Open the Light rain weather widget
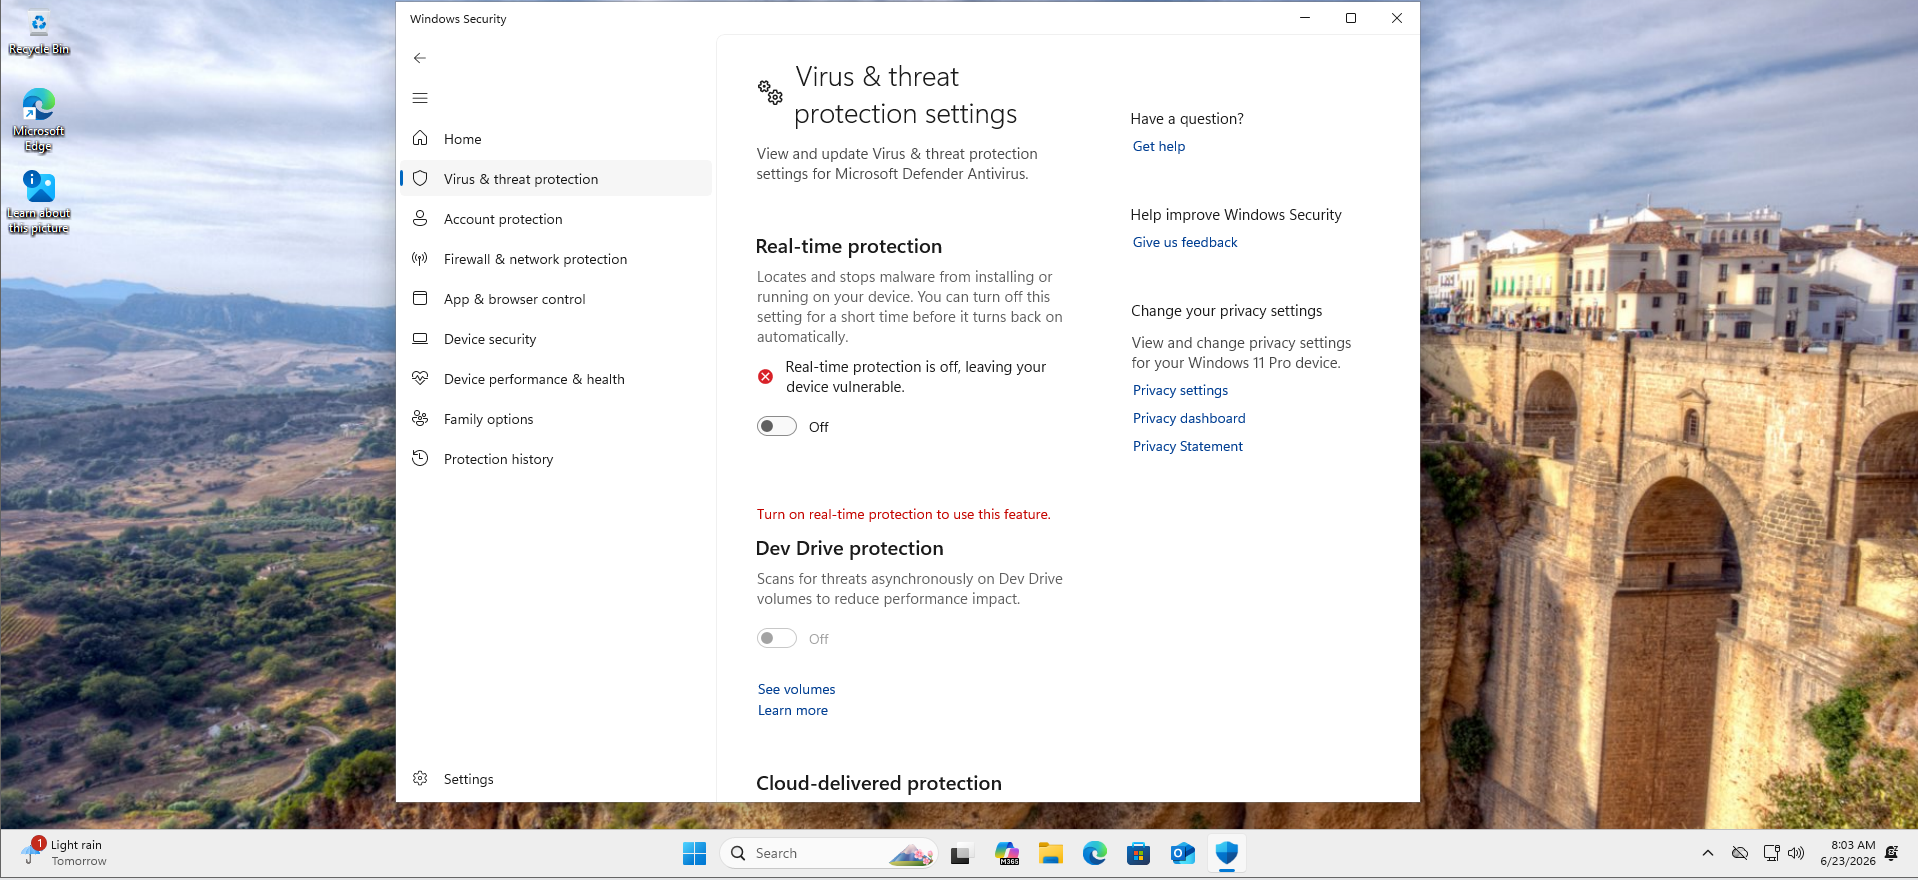Screen dimensions: 1918x880 coord(64,852)
